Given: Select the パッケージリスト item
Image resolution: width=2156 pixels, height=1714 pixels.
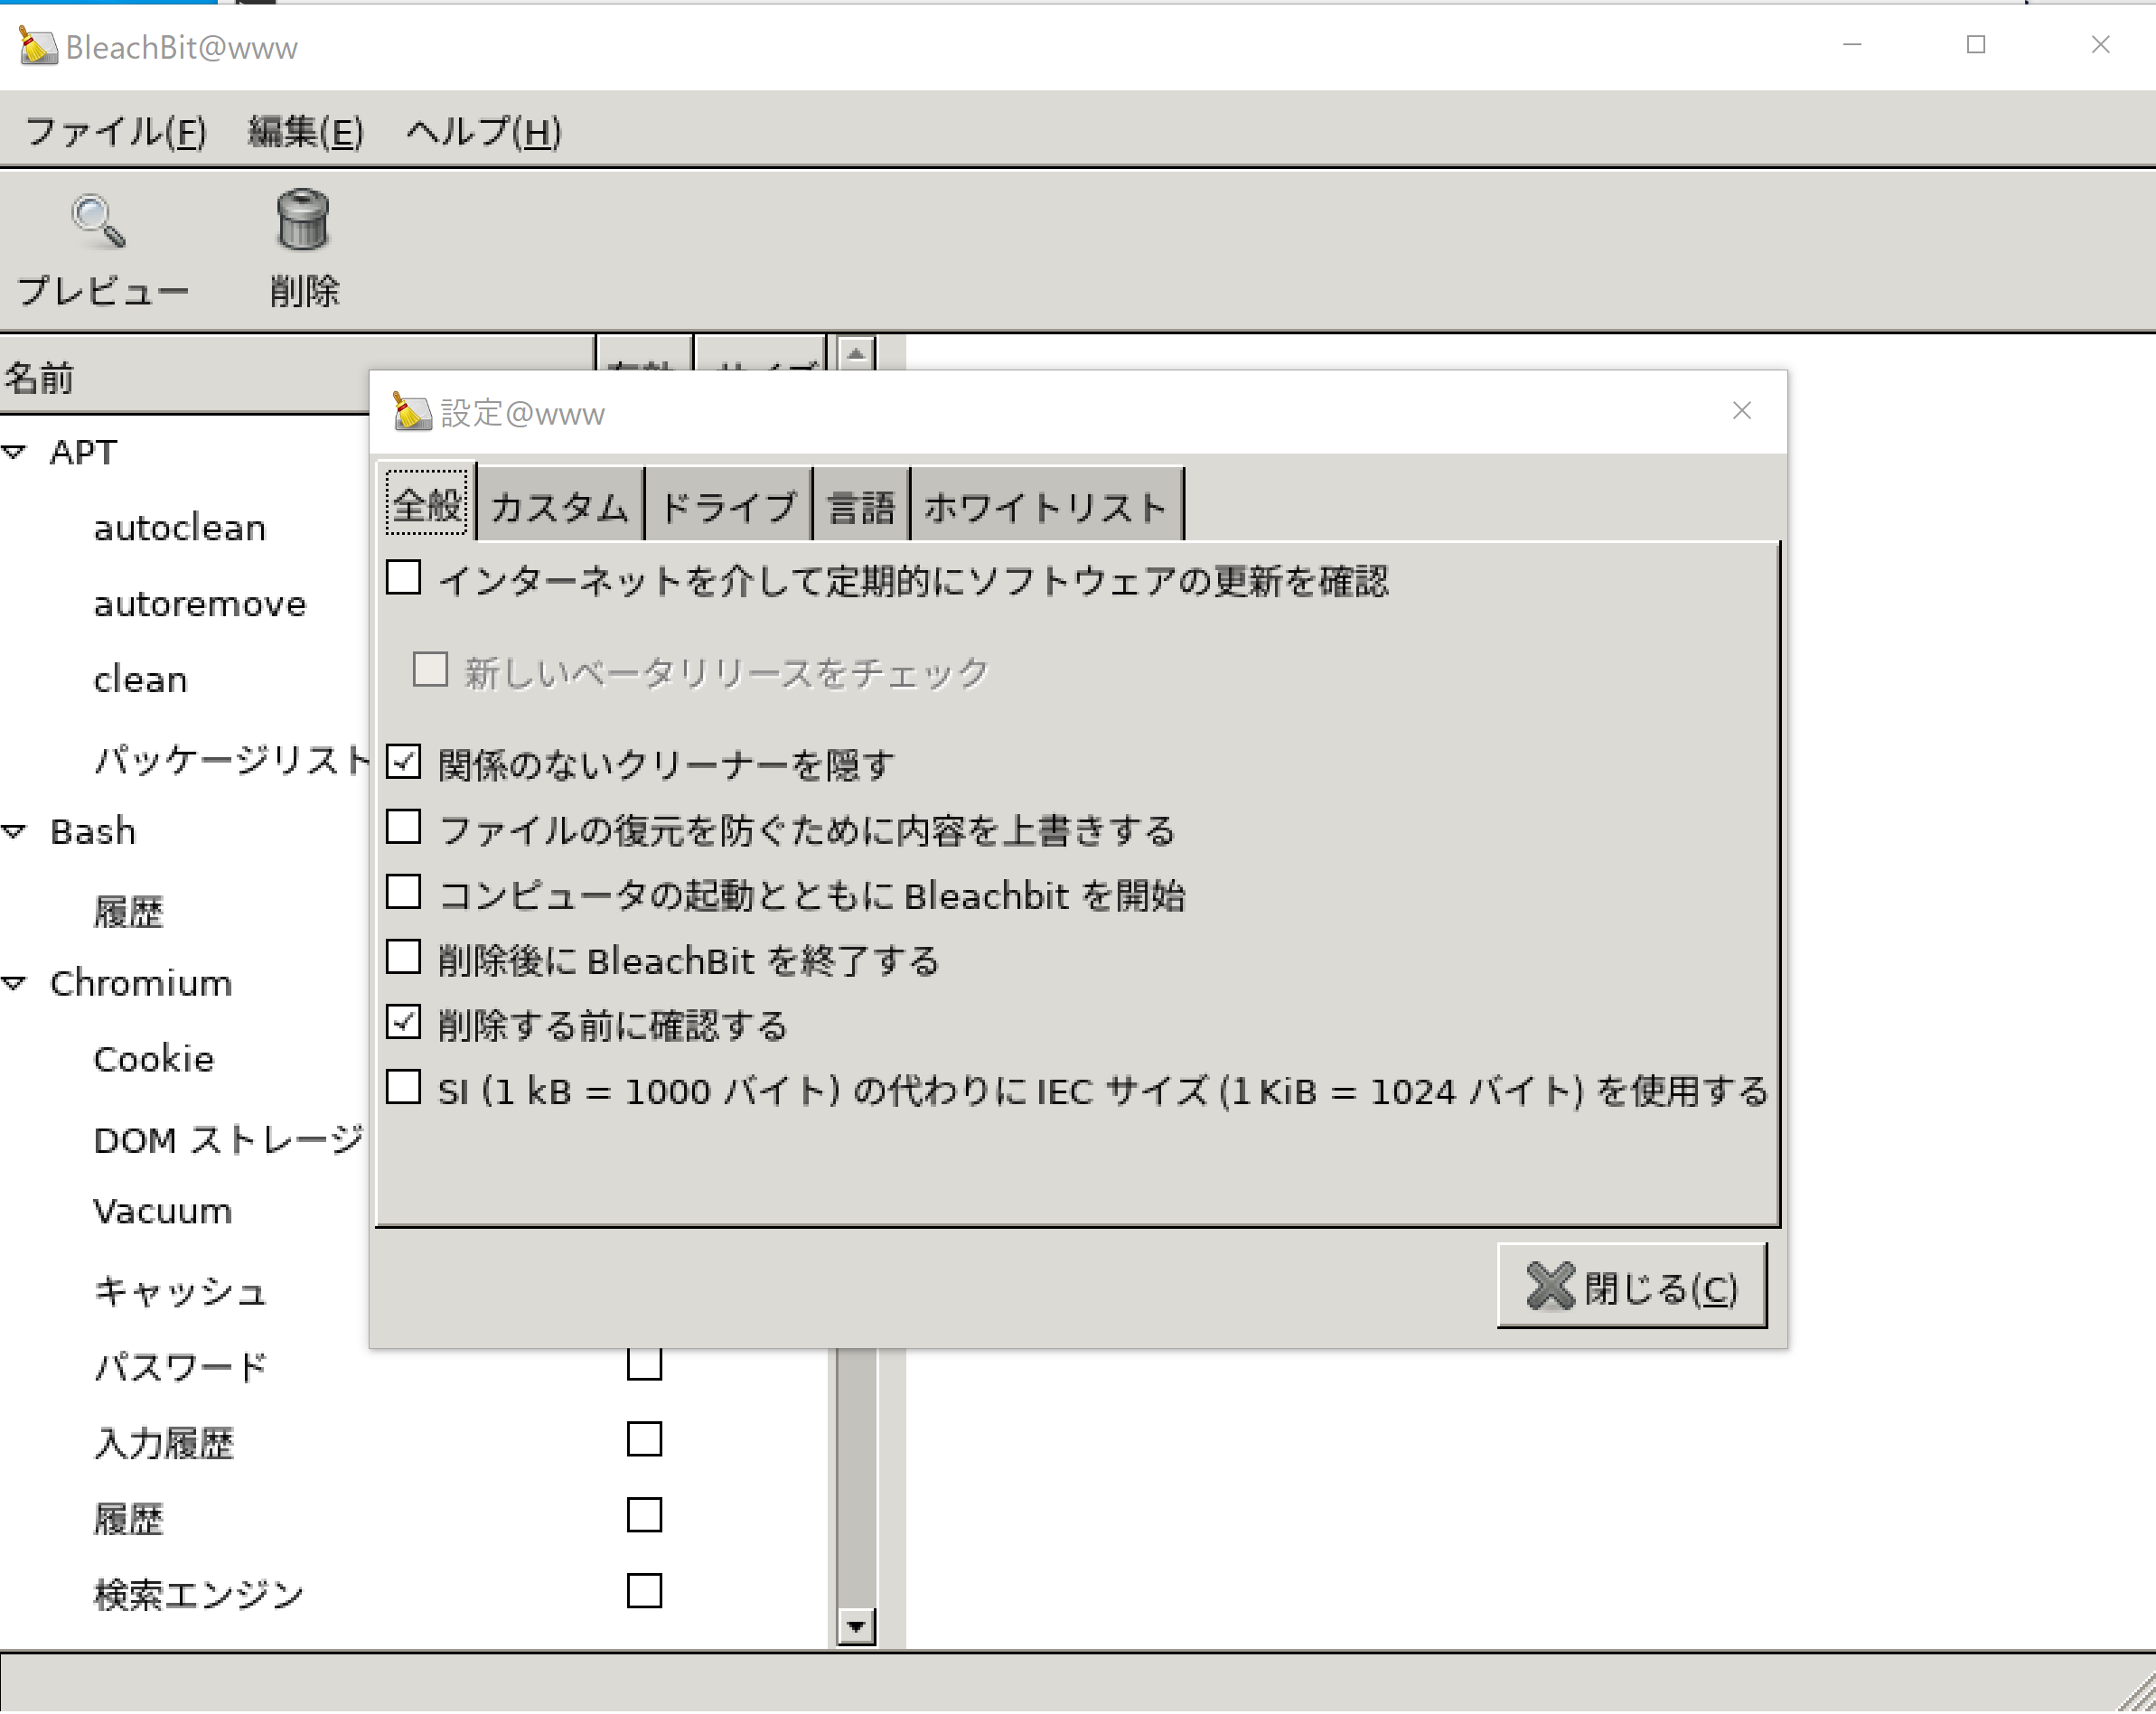Looking at the screenshot, I should click(231, 759).
